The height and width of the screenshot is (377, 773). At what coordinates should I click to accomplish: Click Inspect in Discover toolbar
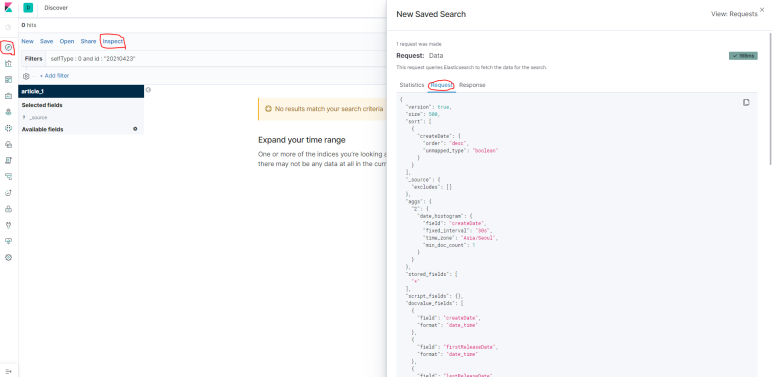click(113, 41)
